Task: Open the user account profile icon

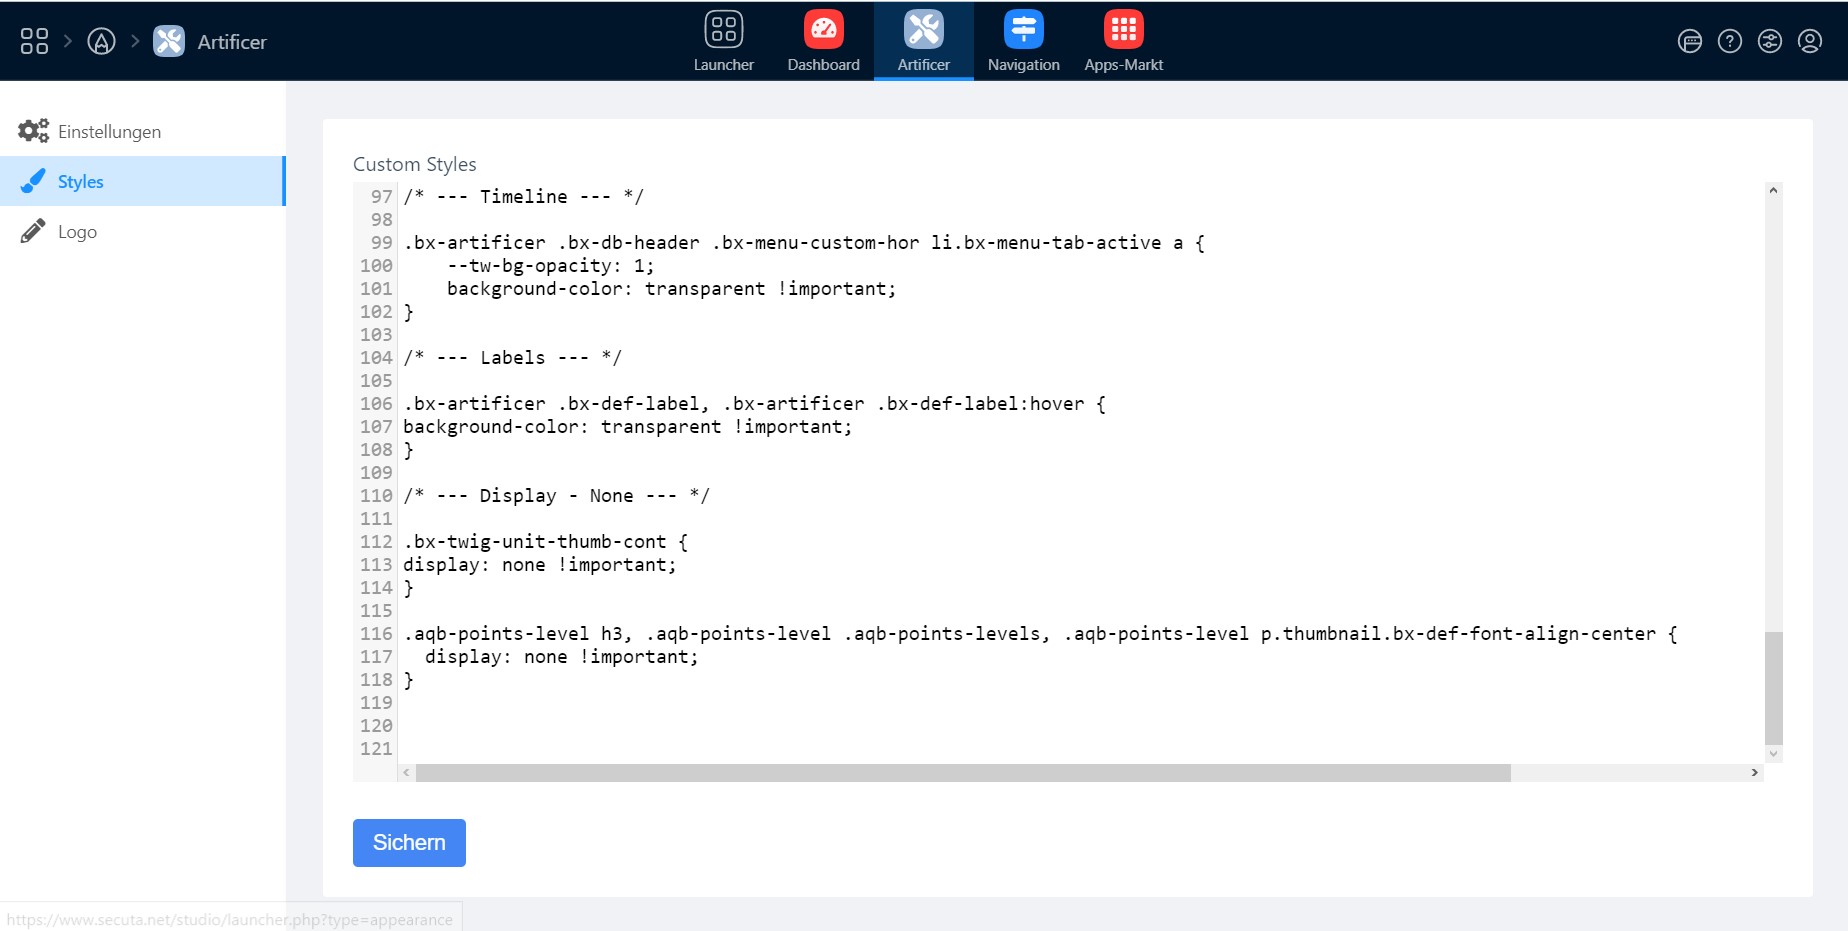Action: [1810, 41]
